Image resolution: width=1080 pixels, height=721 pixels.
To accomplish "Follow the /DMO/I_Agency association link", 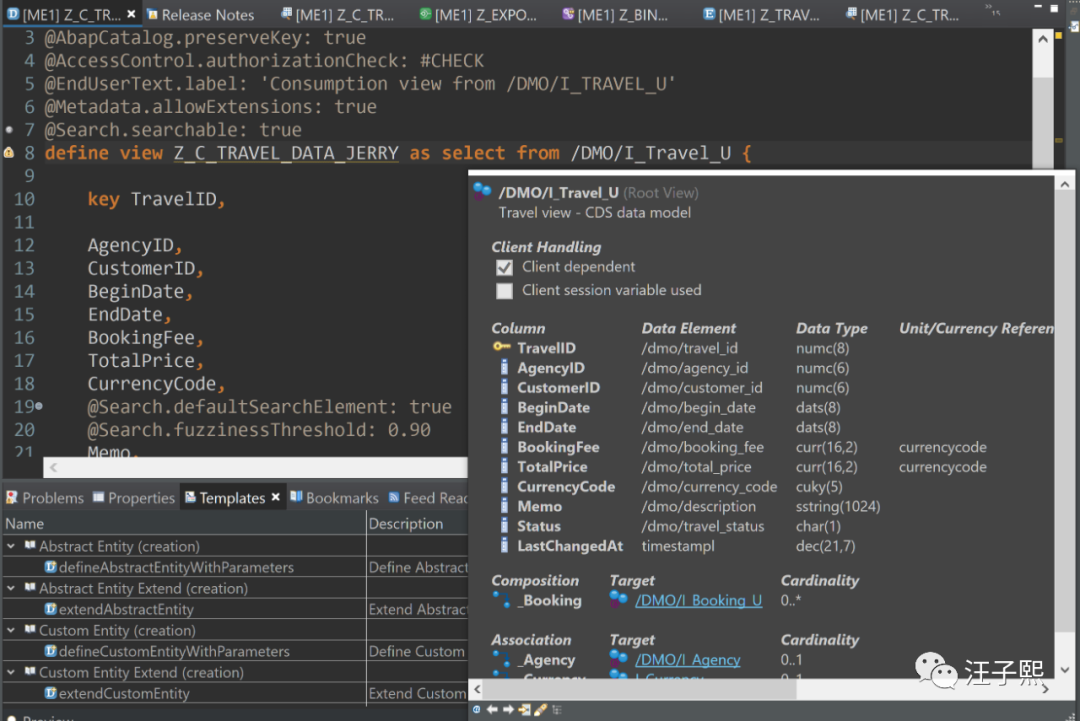I will (x=687, y=660).
